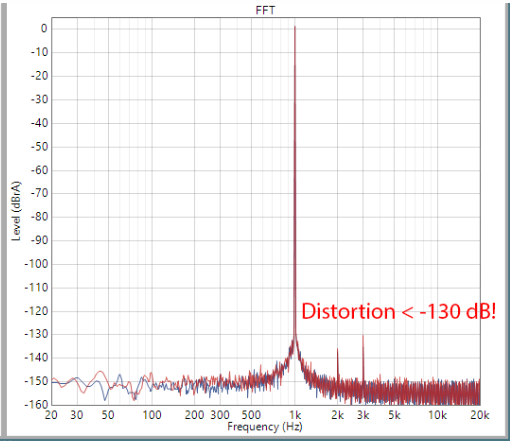Click the Frequency (Hz) axis label
The image size is (510, 441).
pos(265,427)
